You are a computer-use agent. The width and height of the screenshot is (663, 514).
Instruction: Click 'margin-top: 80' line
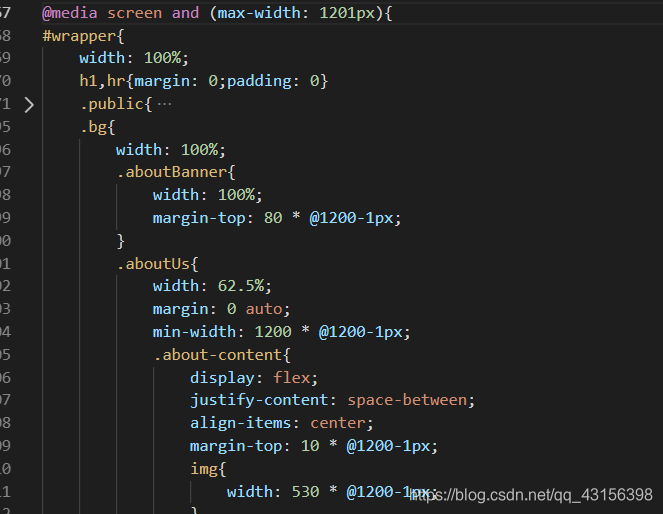[x=277, y=218]
